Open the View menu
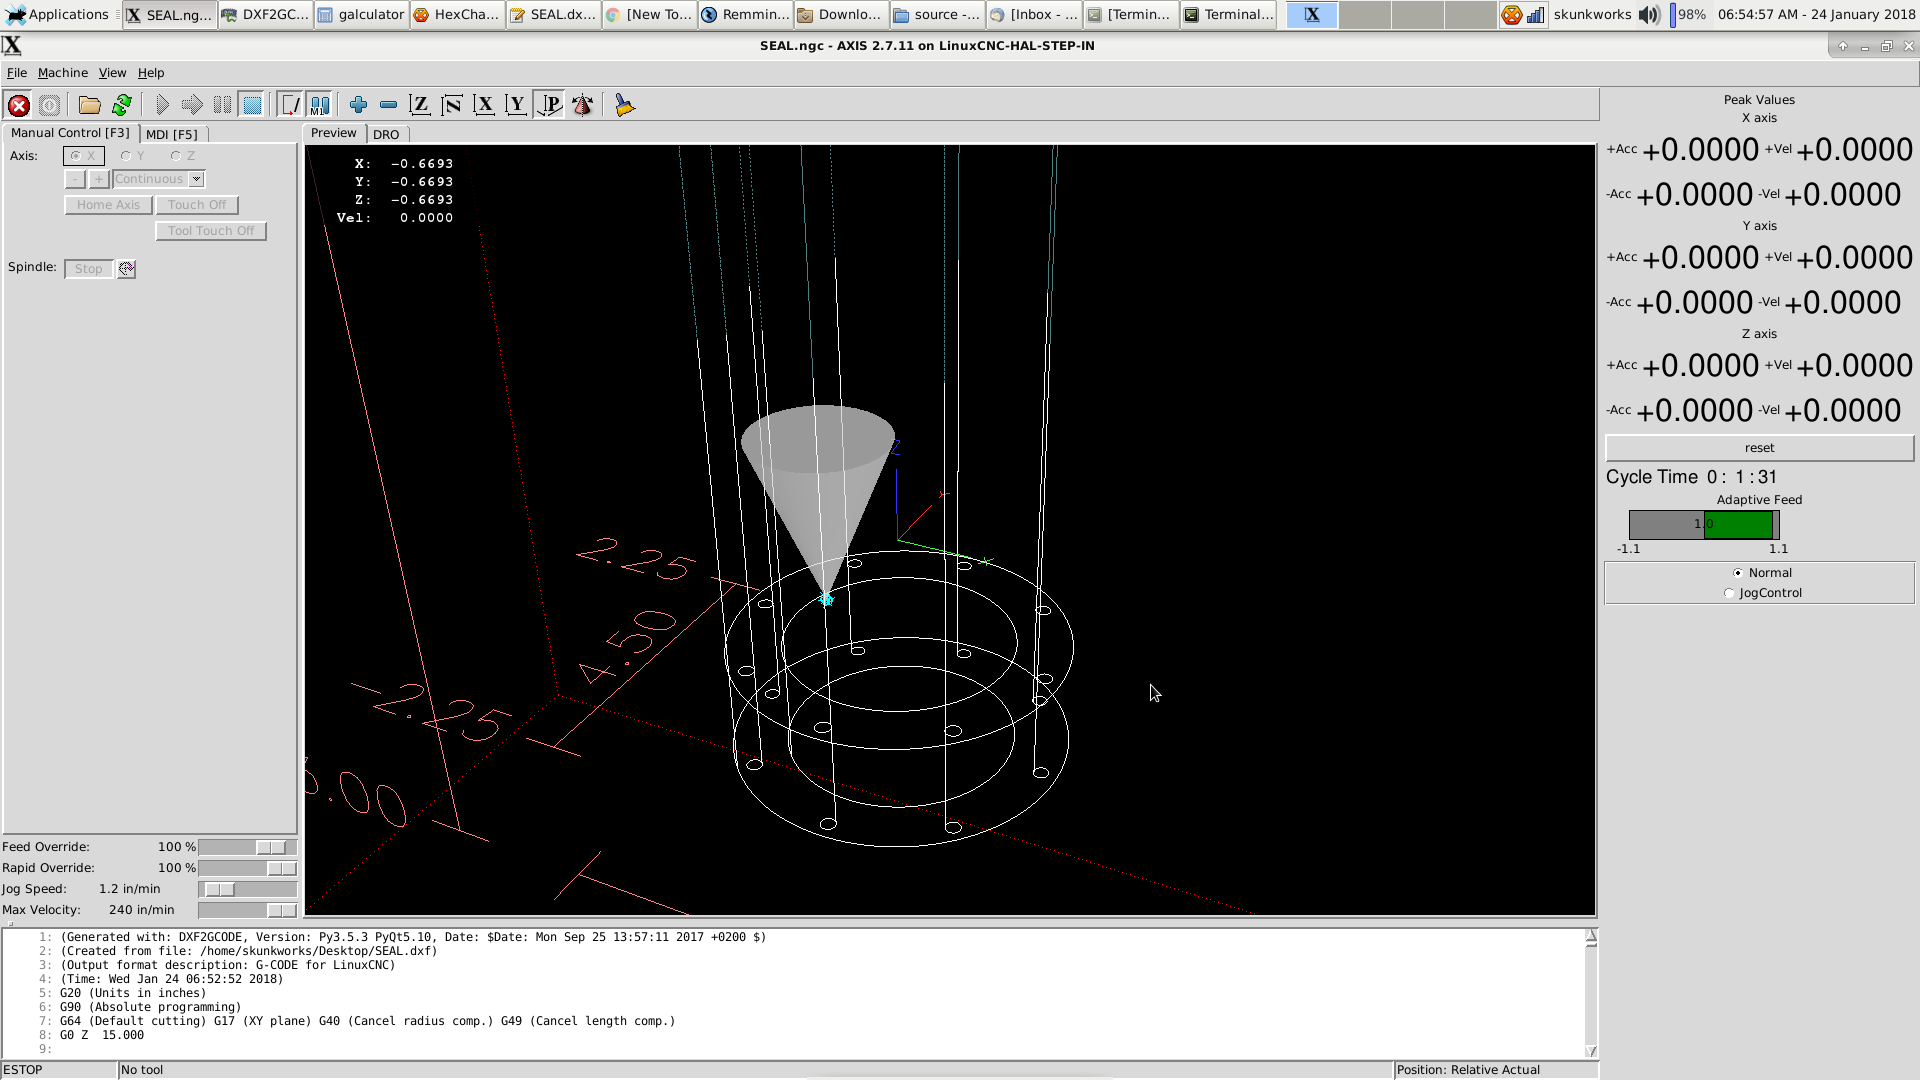The width and height of the screenshot is (1920, 1080). 112,73
